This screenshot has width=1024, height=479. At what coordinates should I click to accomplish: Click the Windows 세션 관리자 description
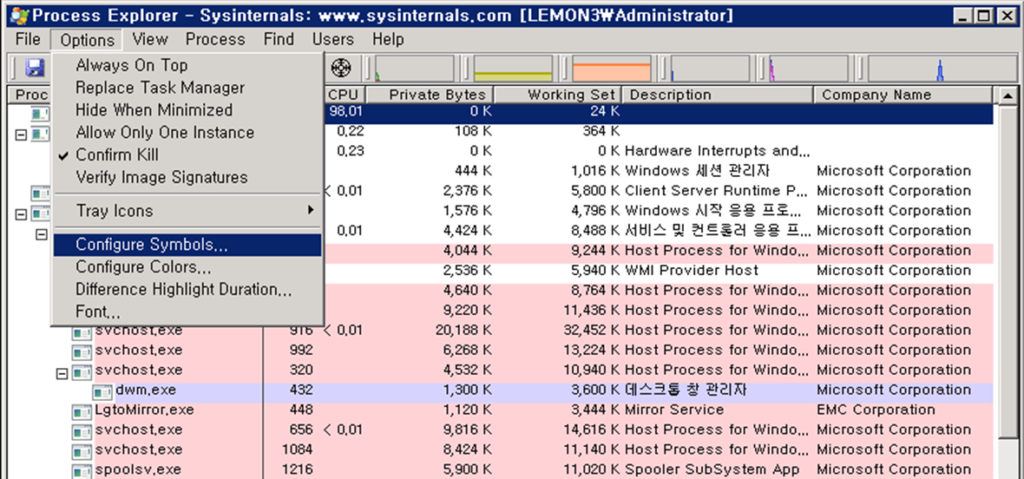coord(696,171)
